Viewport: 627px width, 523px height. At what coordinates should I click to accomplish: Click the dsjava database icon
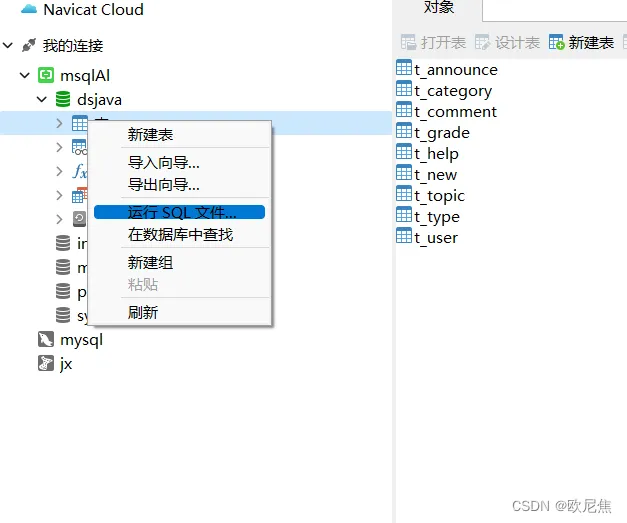coord(63,99)
